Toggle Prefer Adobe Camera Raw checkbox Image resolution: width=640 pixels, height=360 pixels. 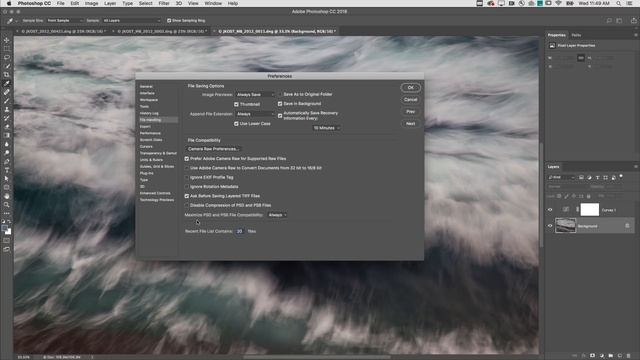[187, 158]
